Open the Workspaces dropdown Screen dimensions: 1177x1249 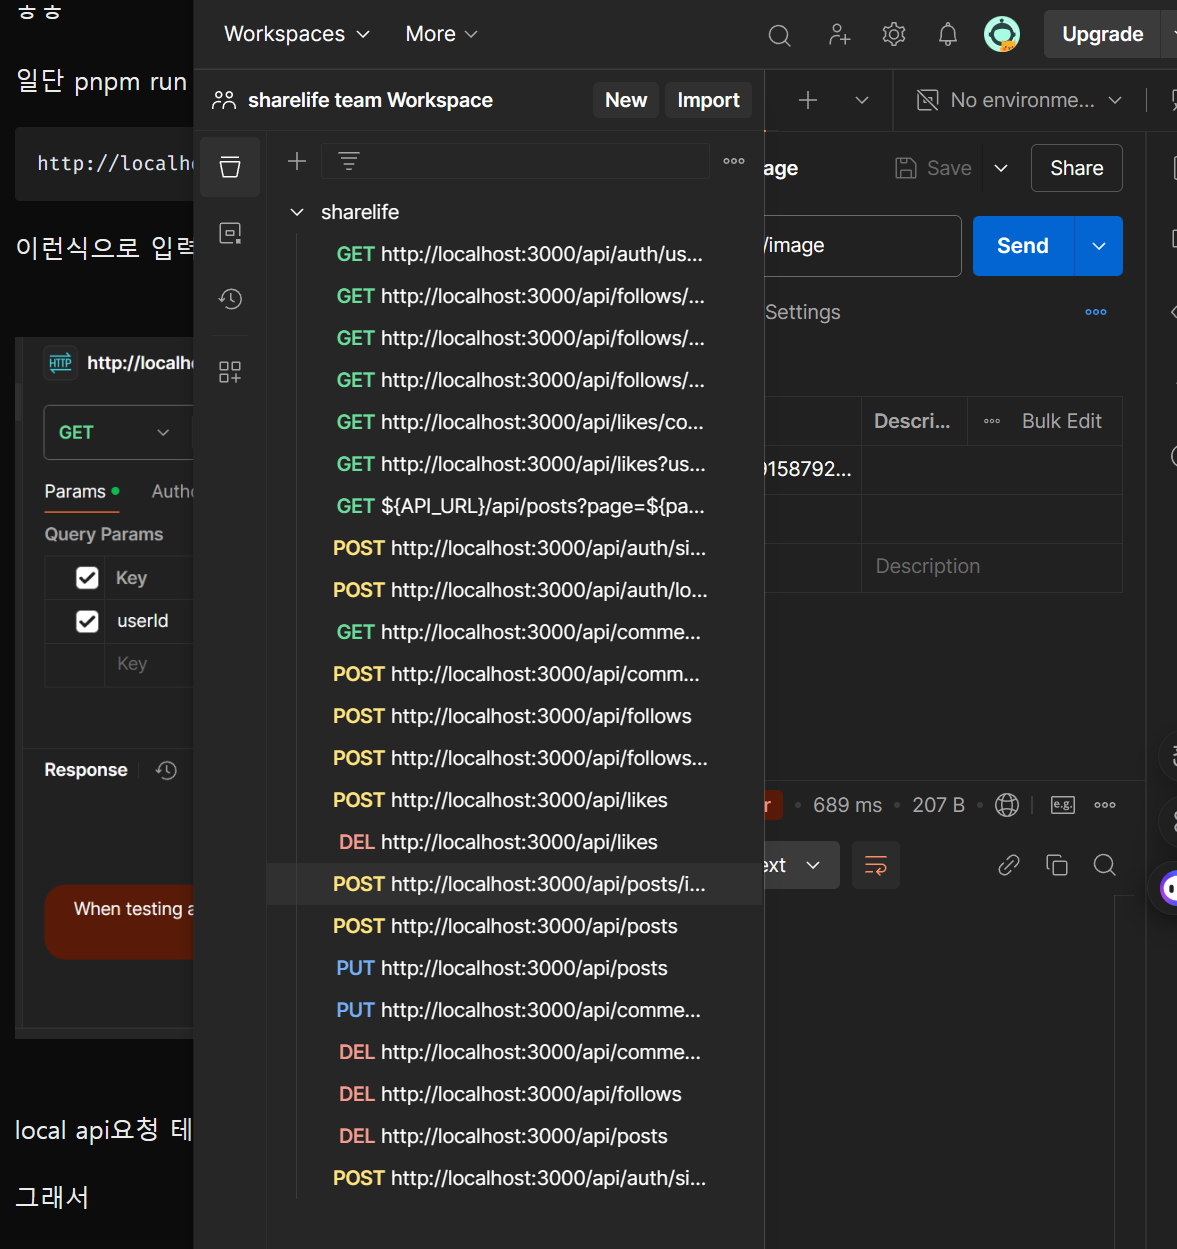coord(297,34)
